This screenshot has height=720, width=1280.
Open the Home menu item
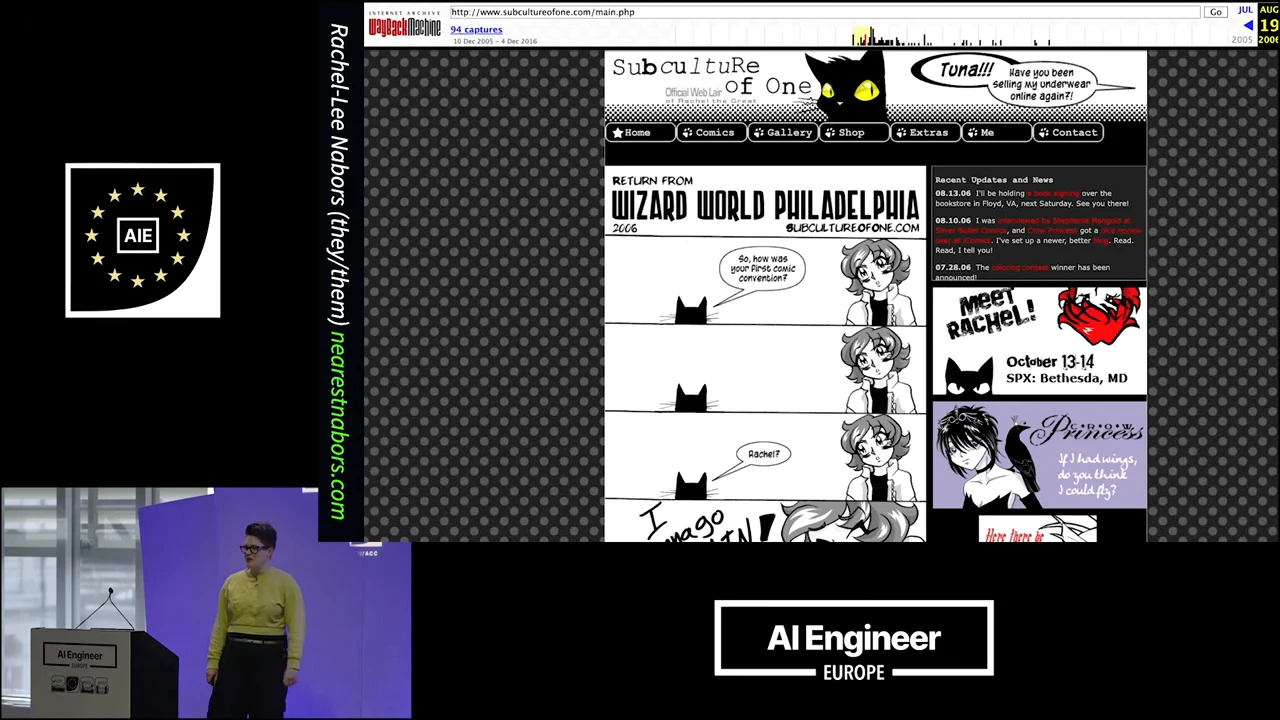click(x=640, y=132)
